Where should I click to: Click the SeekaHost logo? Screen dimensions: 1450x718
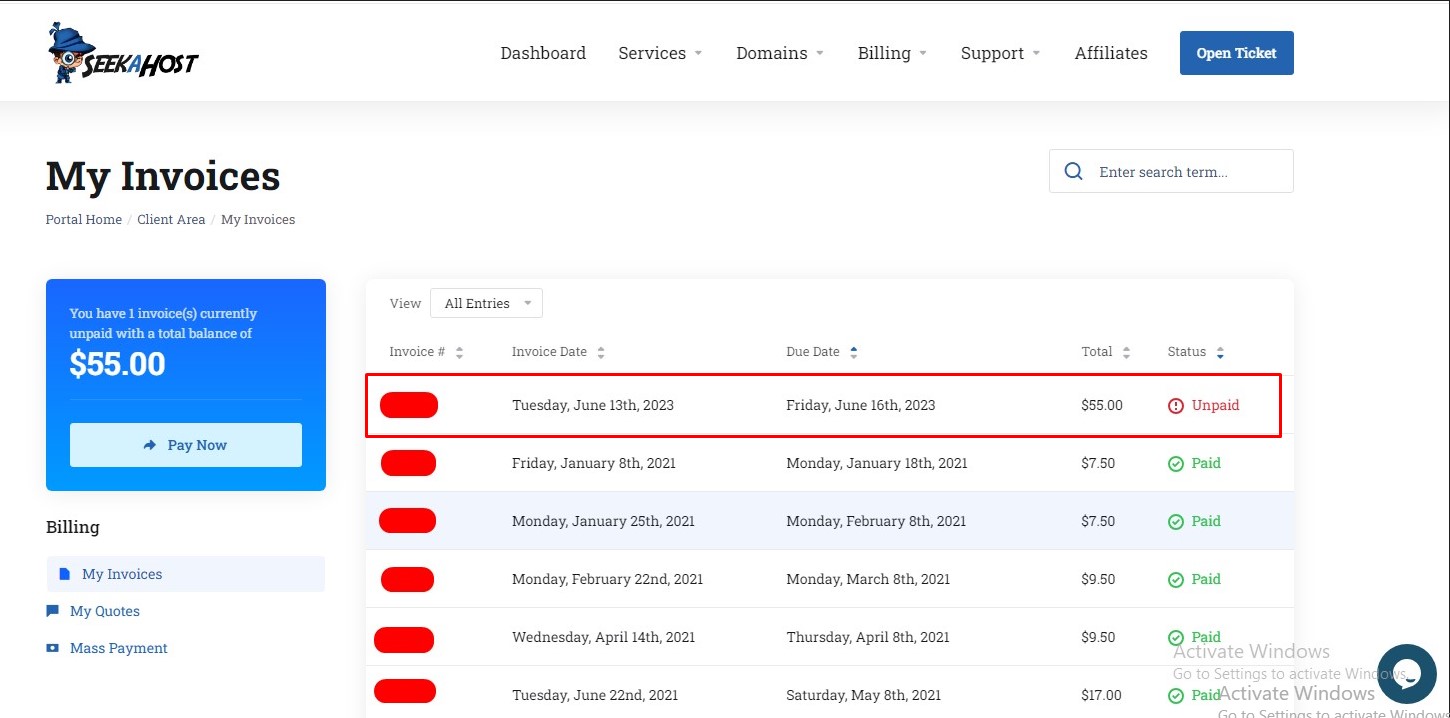point(122,54)
